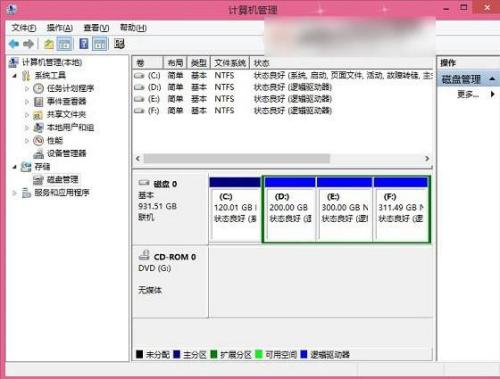
Task: Click the 无媒体 status text
Action: coord(150,290)
